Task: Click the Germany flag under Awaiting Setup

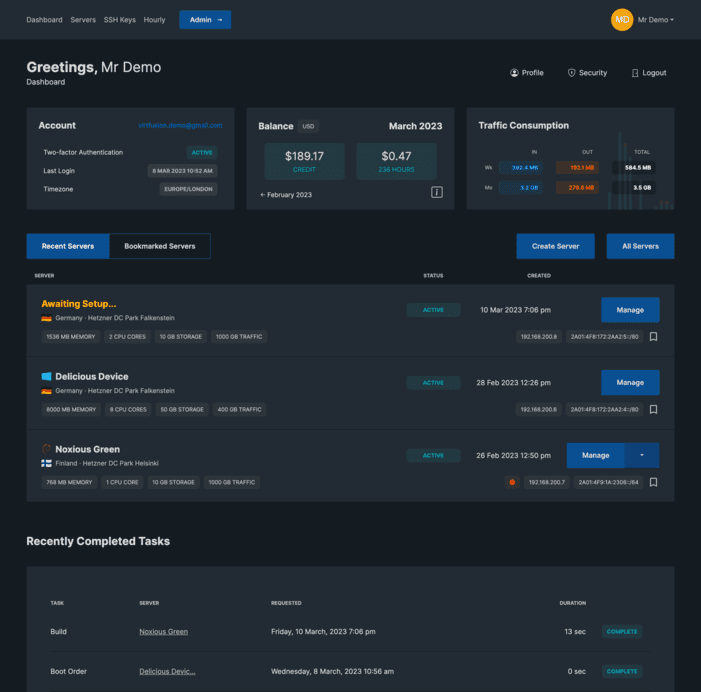Action: 46,318
